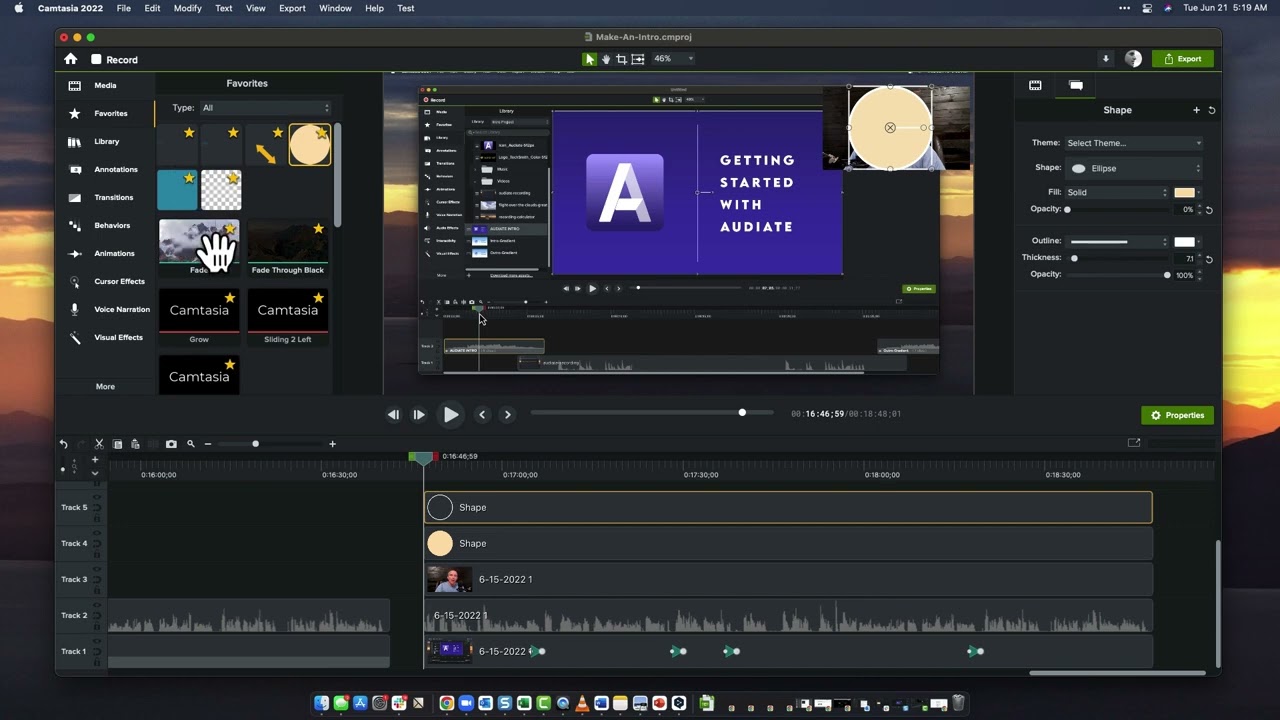
Task: Open the Shape Ellipse dropdown
Action: 1133,168
